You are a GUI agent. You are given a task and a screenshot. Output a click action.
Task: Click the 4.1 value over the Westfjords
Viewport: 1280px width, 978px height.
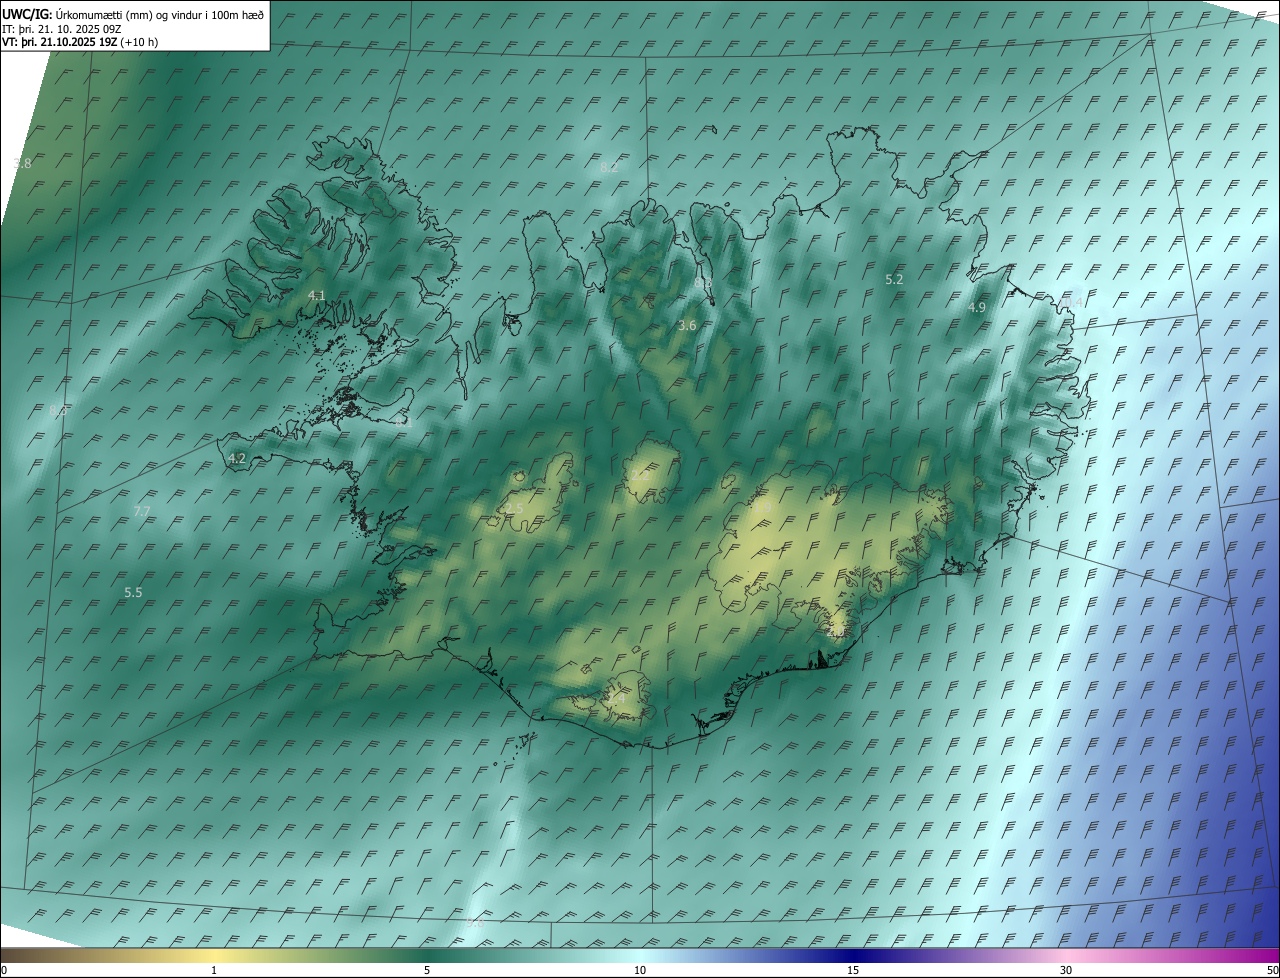[x=317, y=295]
